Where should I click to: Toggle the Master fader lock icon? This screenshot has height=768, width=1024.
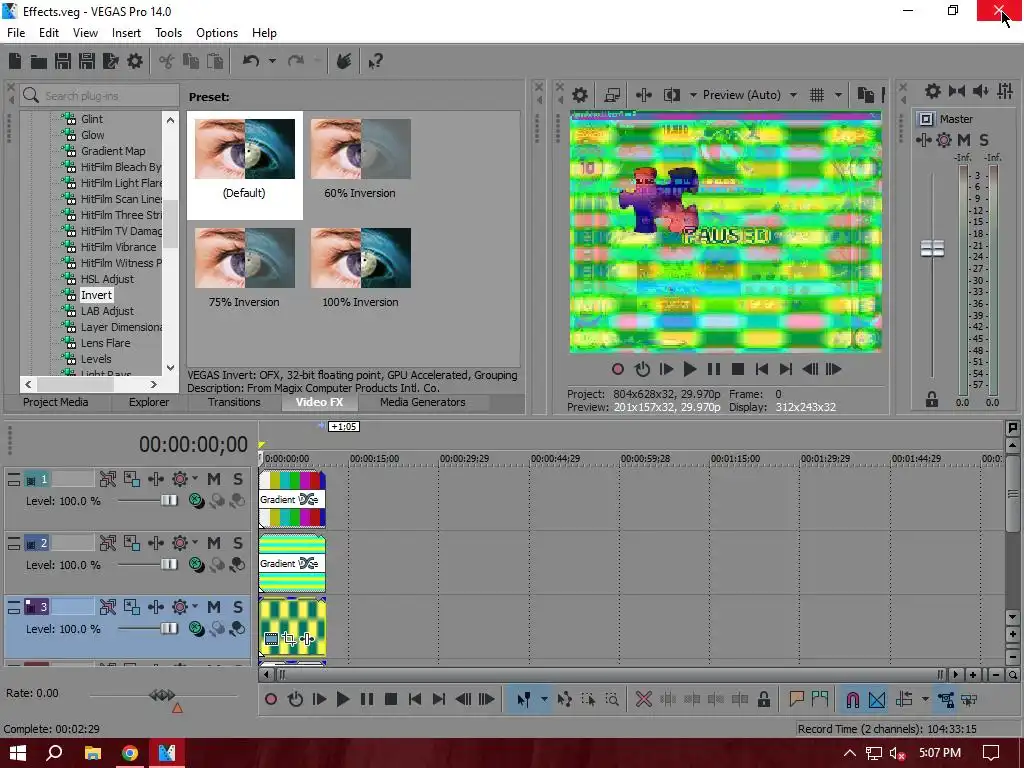pos(932,399)
